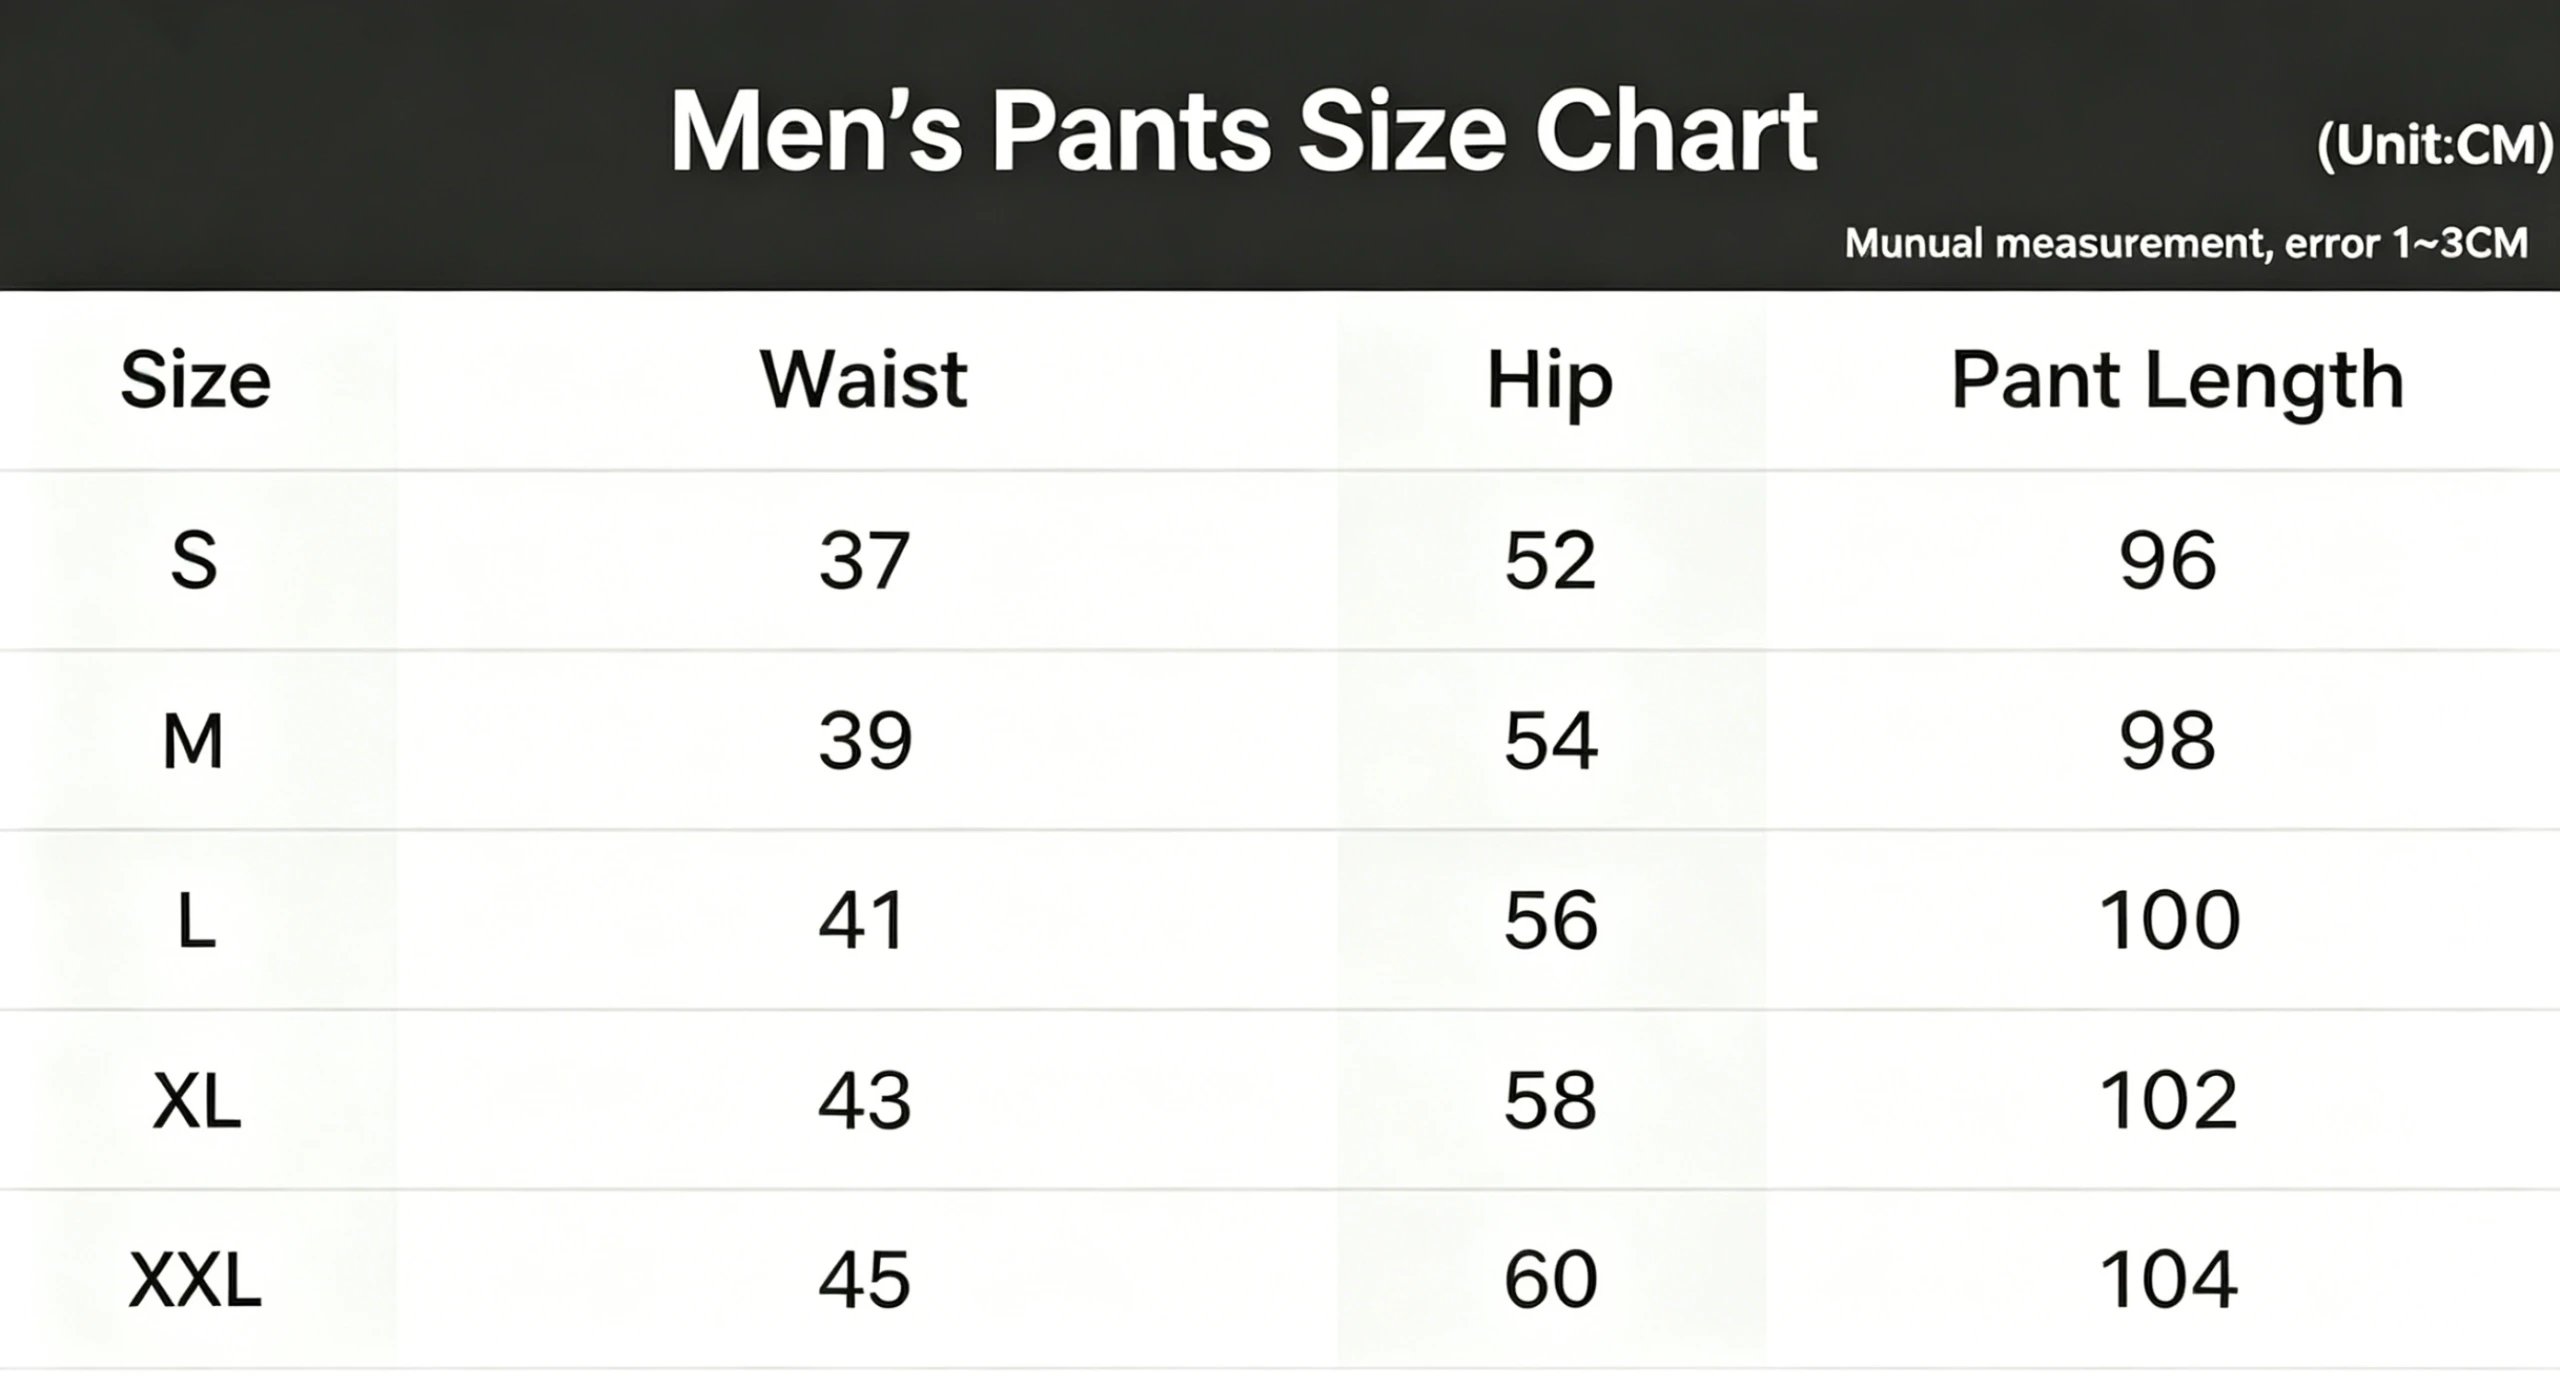Select the Waist column header
The width and height of the screenshot is (2560, 1387).
point(863,380)
